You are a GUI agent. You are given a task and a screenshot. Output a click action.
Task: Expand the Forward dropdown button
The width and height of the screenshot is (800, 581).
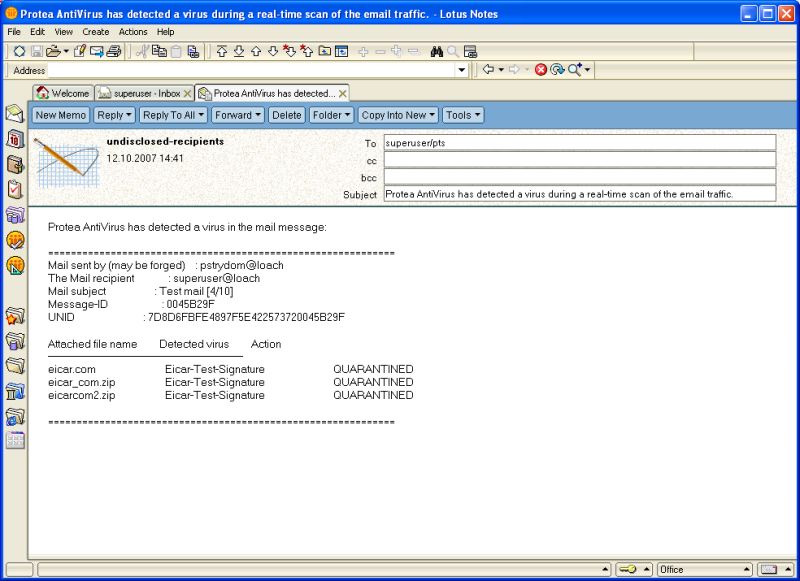(238, 115)
